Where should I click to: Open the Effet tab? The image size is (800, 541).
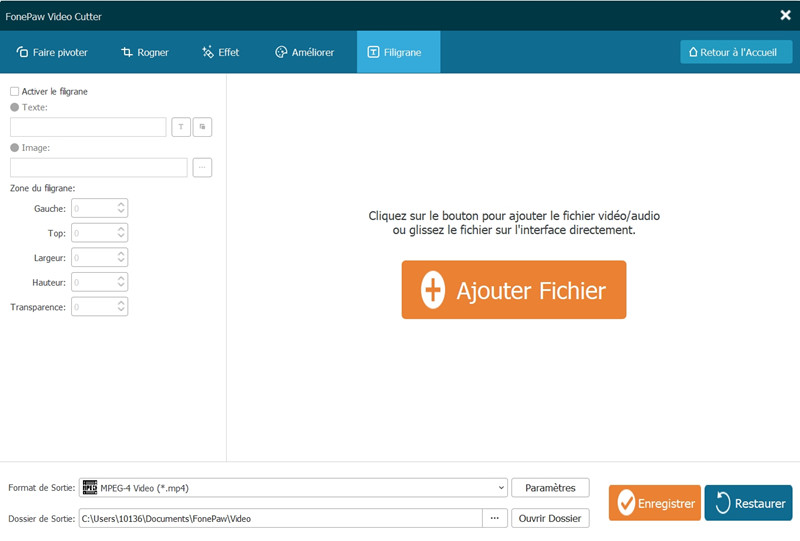pyautogui.click(x=221, y=52)
